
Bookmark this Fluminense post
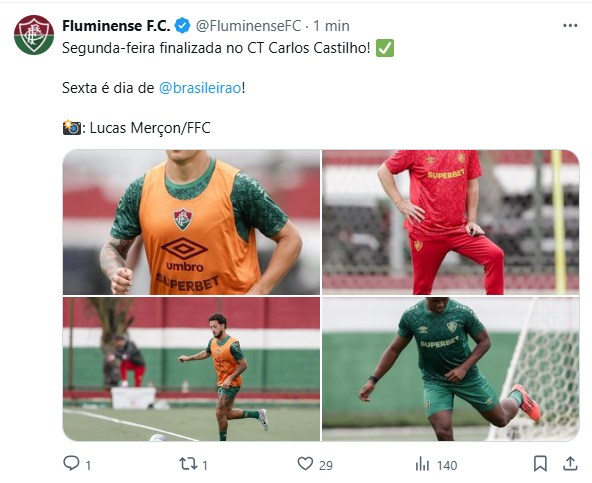click(540, 464)
